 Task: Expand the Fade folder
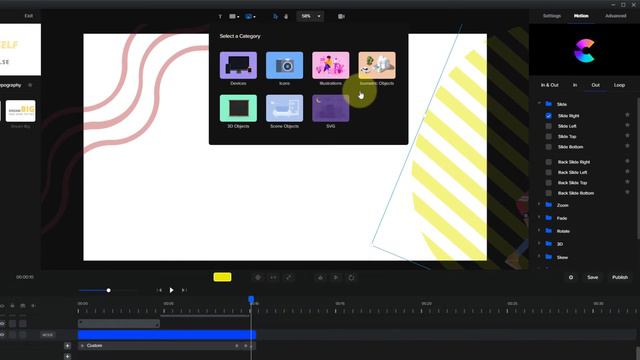(x=539, y=218)
